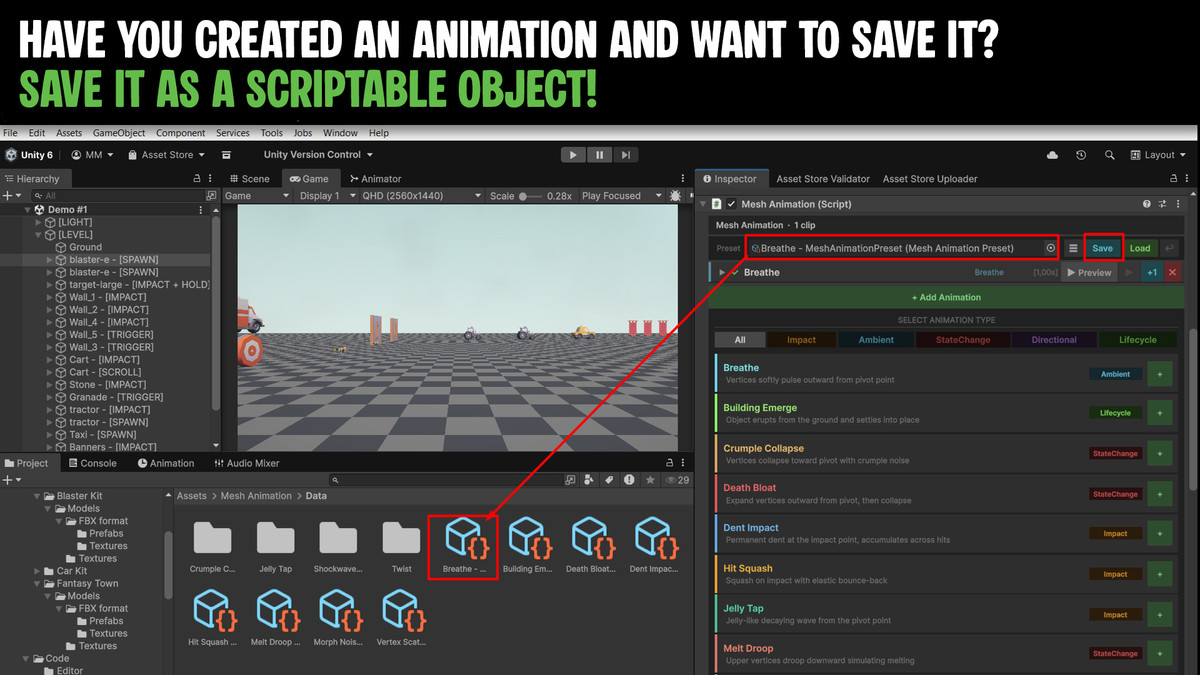
Task: Click the Project search by label tag icon
Action: tap(608, 480)
